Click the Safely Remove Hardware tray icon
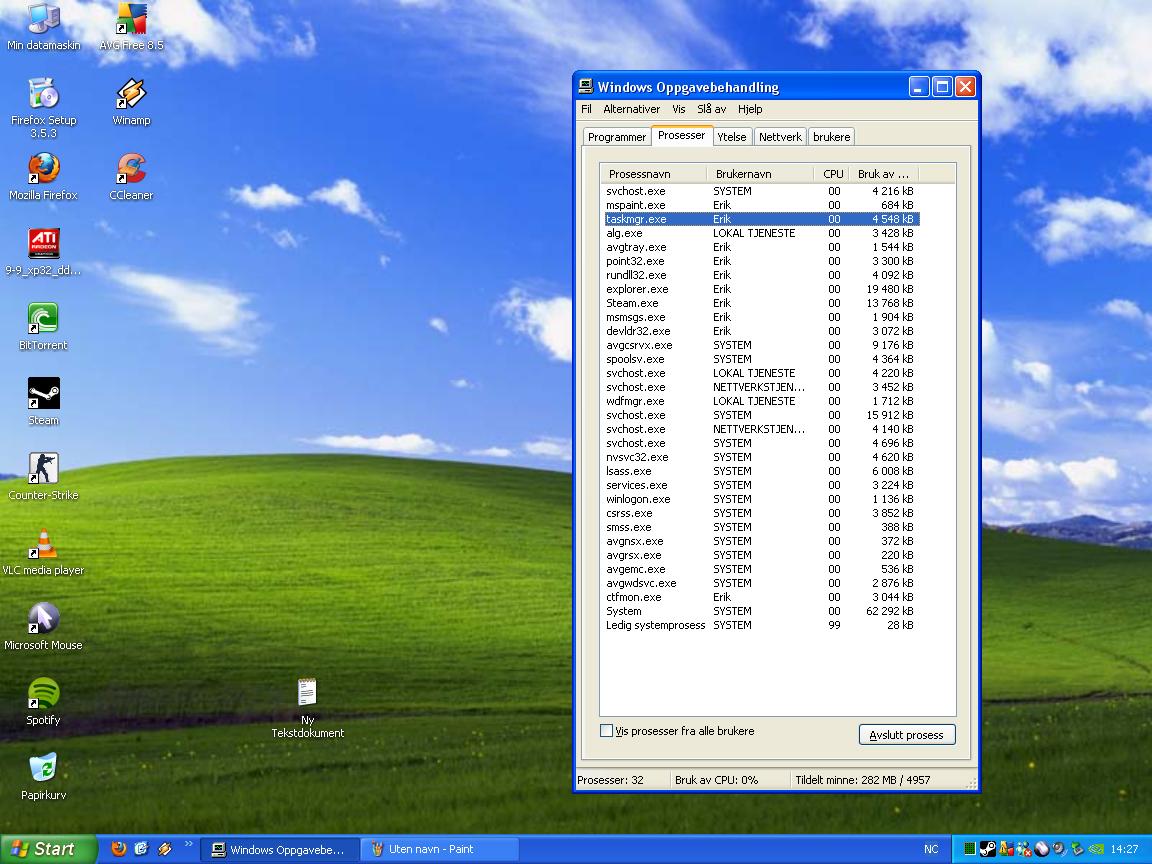This screenshot has height=864, width=1152. pos(1077,849)
